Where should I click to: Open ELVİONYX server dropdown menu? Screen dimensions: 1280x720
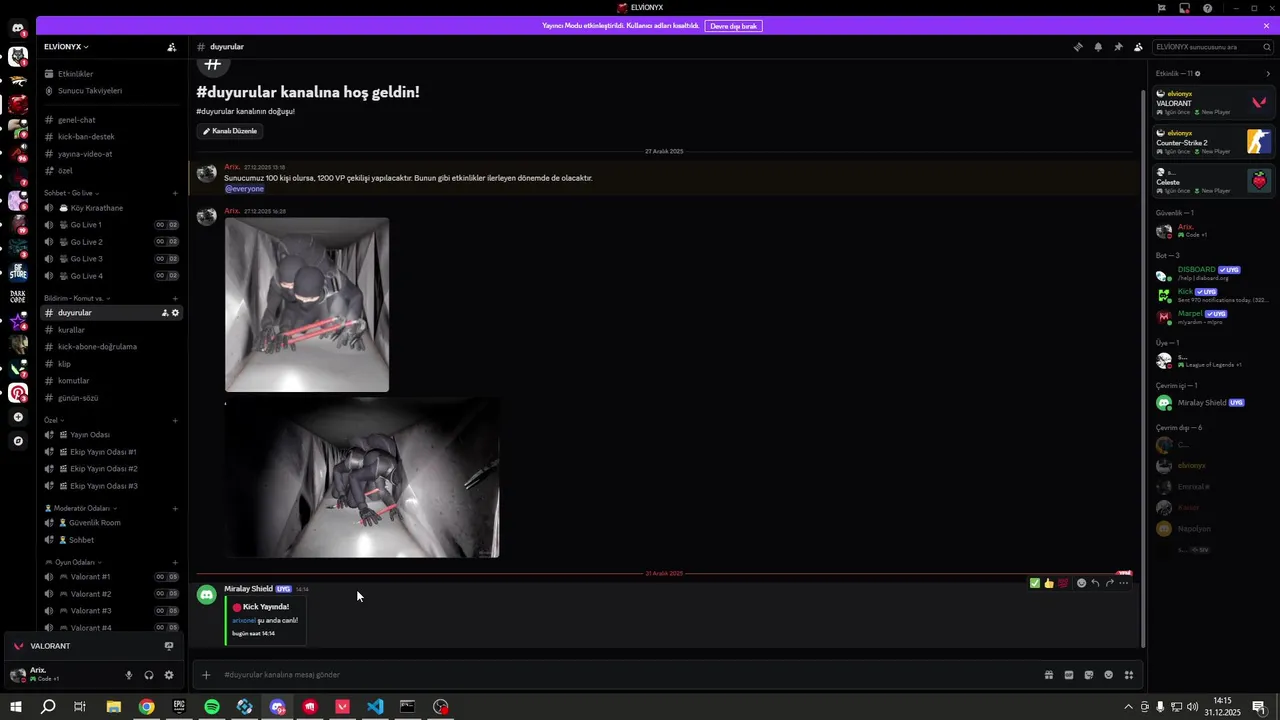click(x=66, y=47)
